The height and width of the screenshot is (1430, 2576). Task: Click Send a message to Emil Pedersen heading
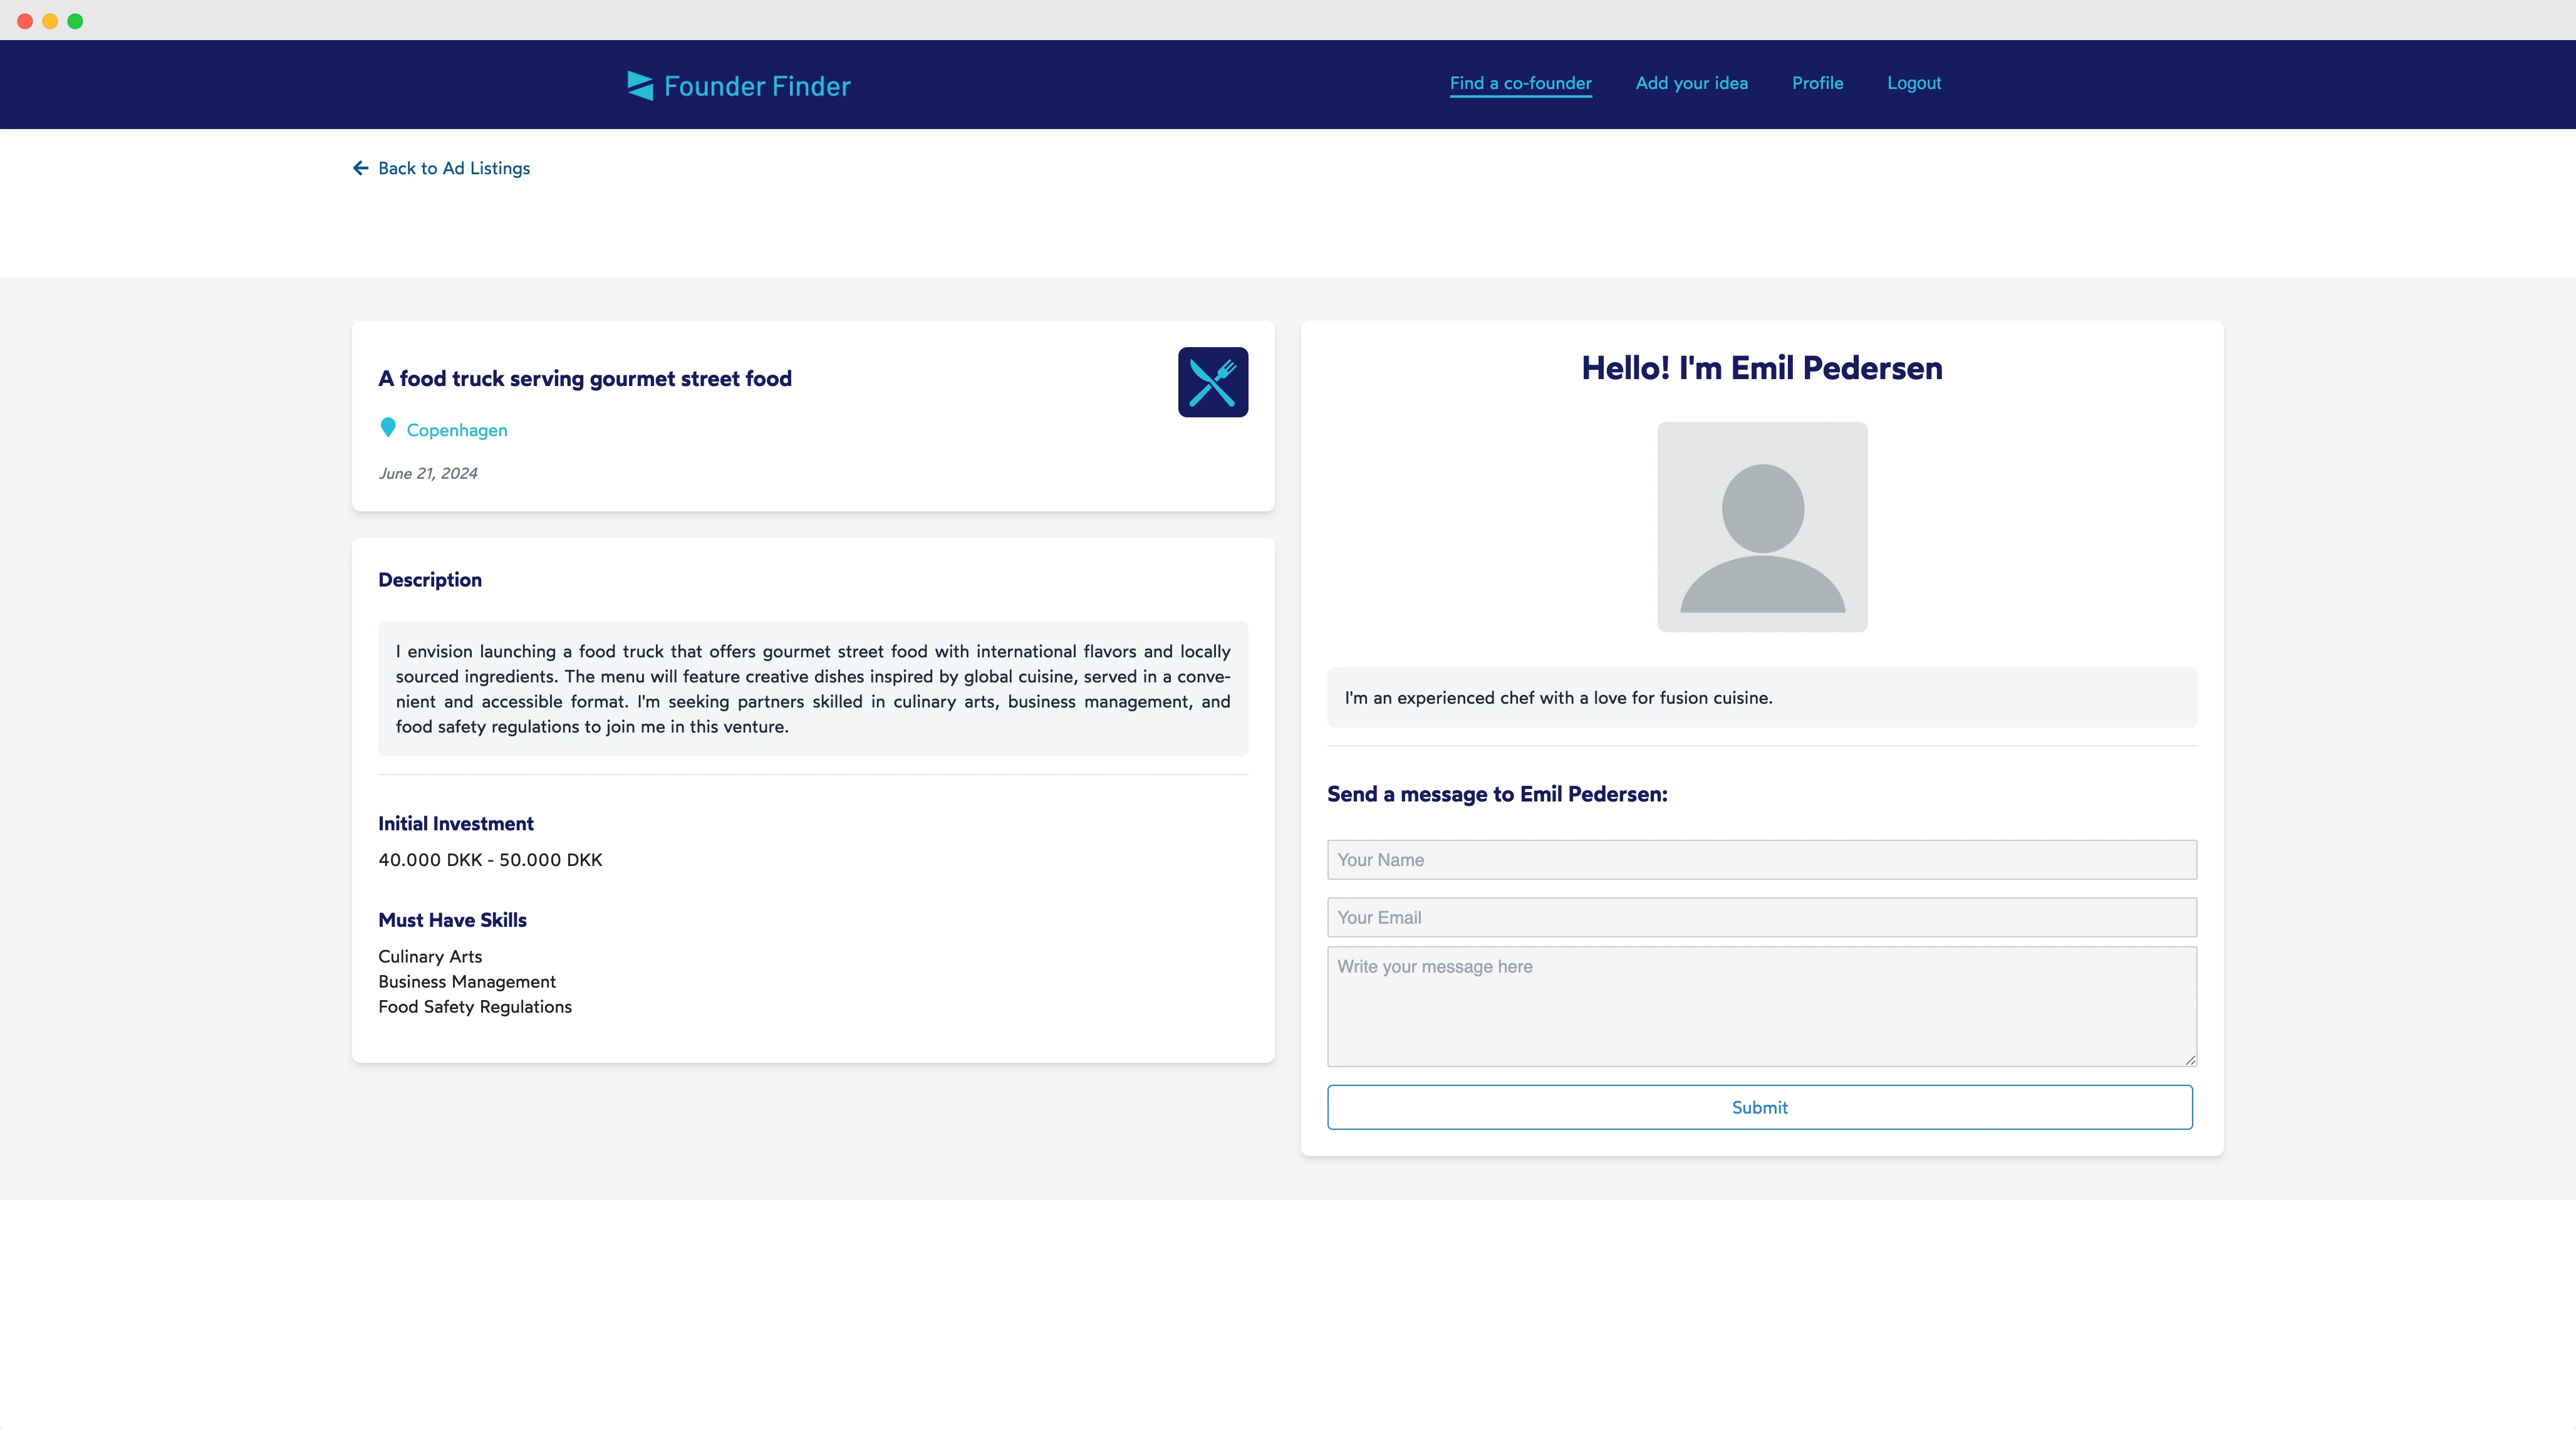[x=1497, y=794]
